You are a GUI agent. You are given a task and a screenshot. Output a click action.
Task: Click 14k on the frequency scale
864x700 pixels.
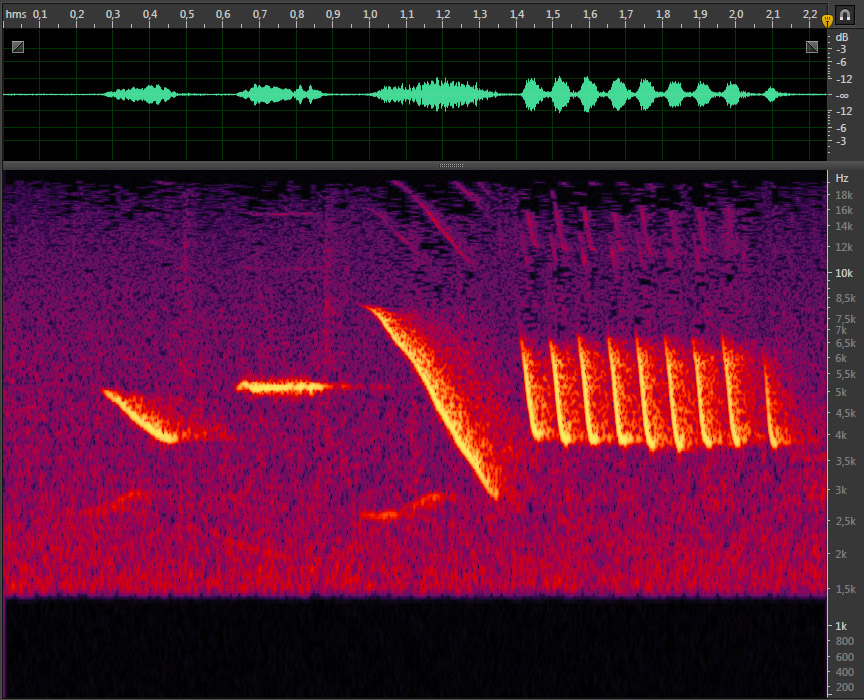[x=844, y=226]
